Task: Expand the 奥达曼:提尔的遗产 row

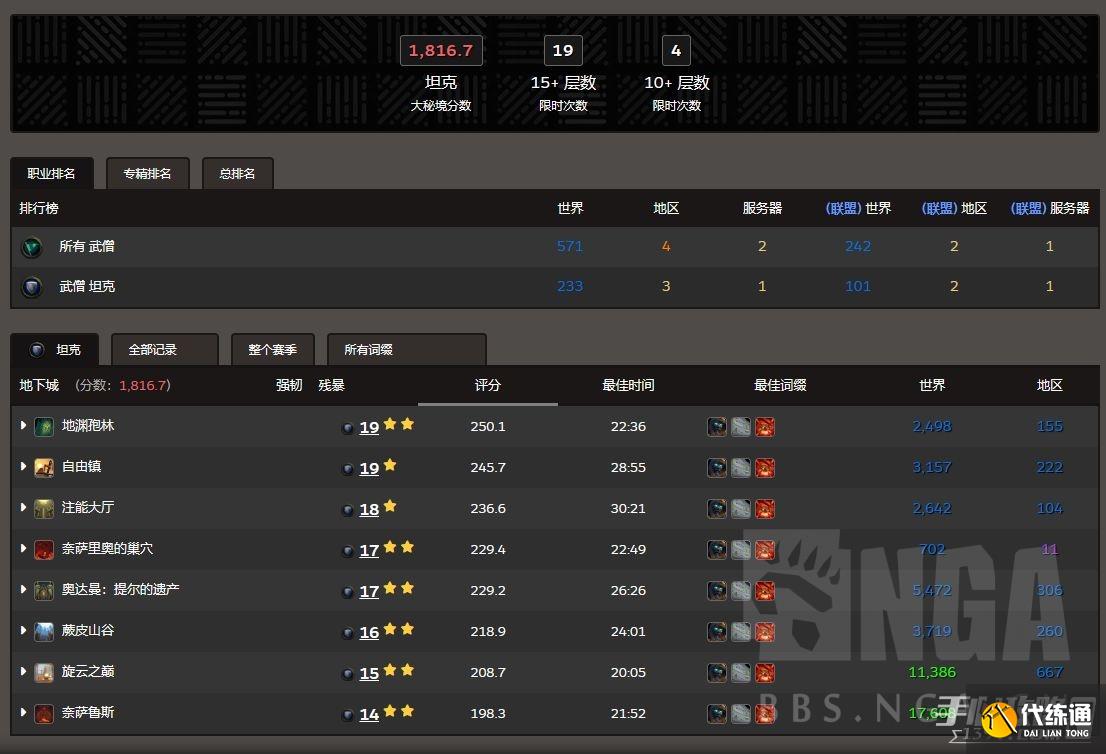Action: click(24, 590)
